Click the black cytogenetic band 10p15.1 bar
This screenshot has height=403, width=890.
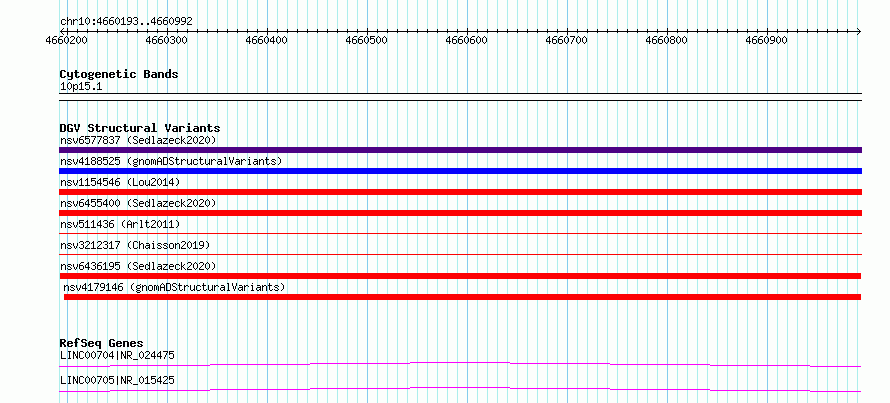pyautogui.click(x=460, y=97)
